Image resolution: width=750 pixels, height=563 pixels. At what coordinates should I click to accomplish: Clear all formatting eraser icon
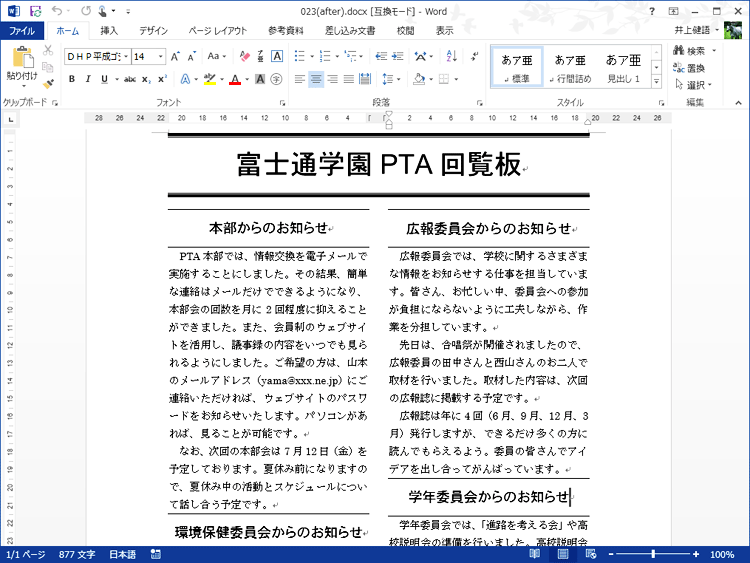coord(244,56)
